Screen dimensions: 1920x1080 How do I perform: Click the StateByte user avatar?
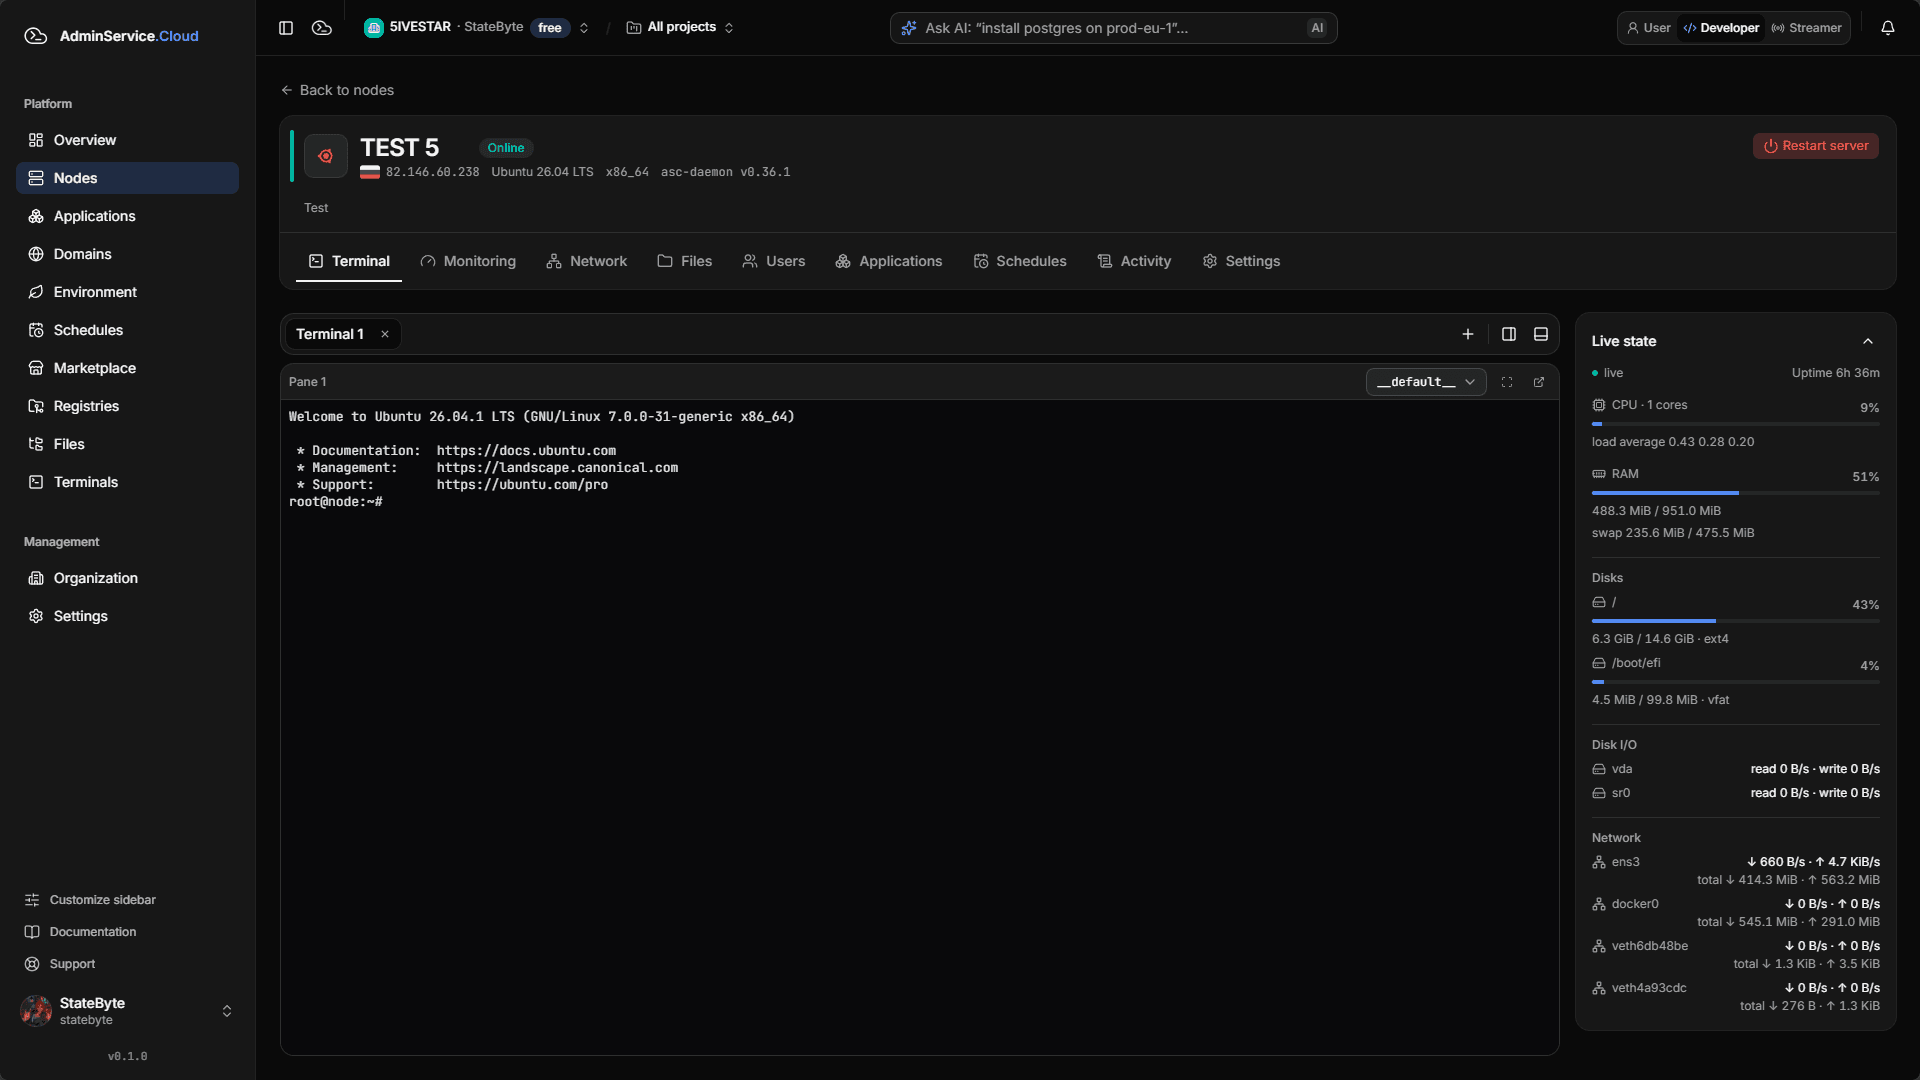click(x=37, y=1011)
